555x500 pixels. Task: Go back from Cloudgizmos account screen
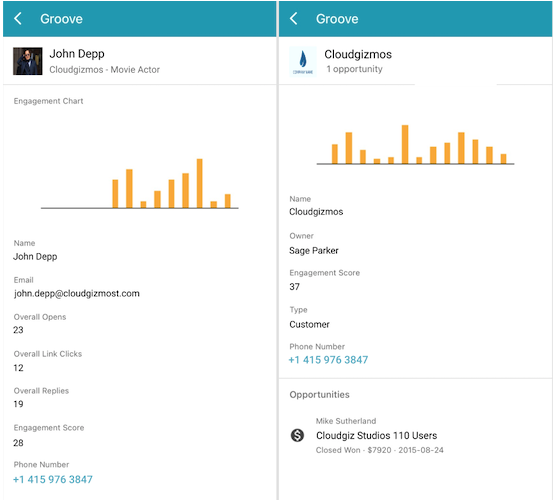(x=293, y=18)
